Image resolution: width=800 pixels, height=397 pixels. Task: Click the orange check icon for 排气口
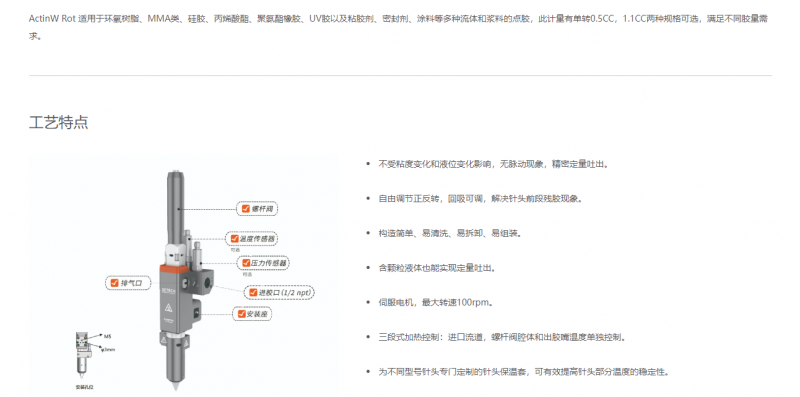pos(114,283)
